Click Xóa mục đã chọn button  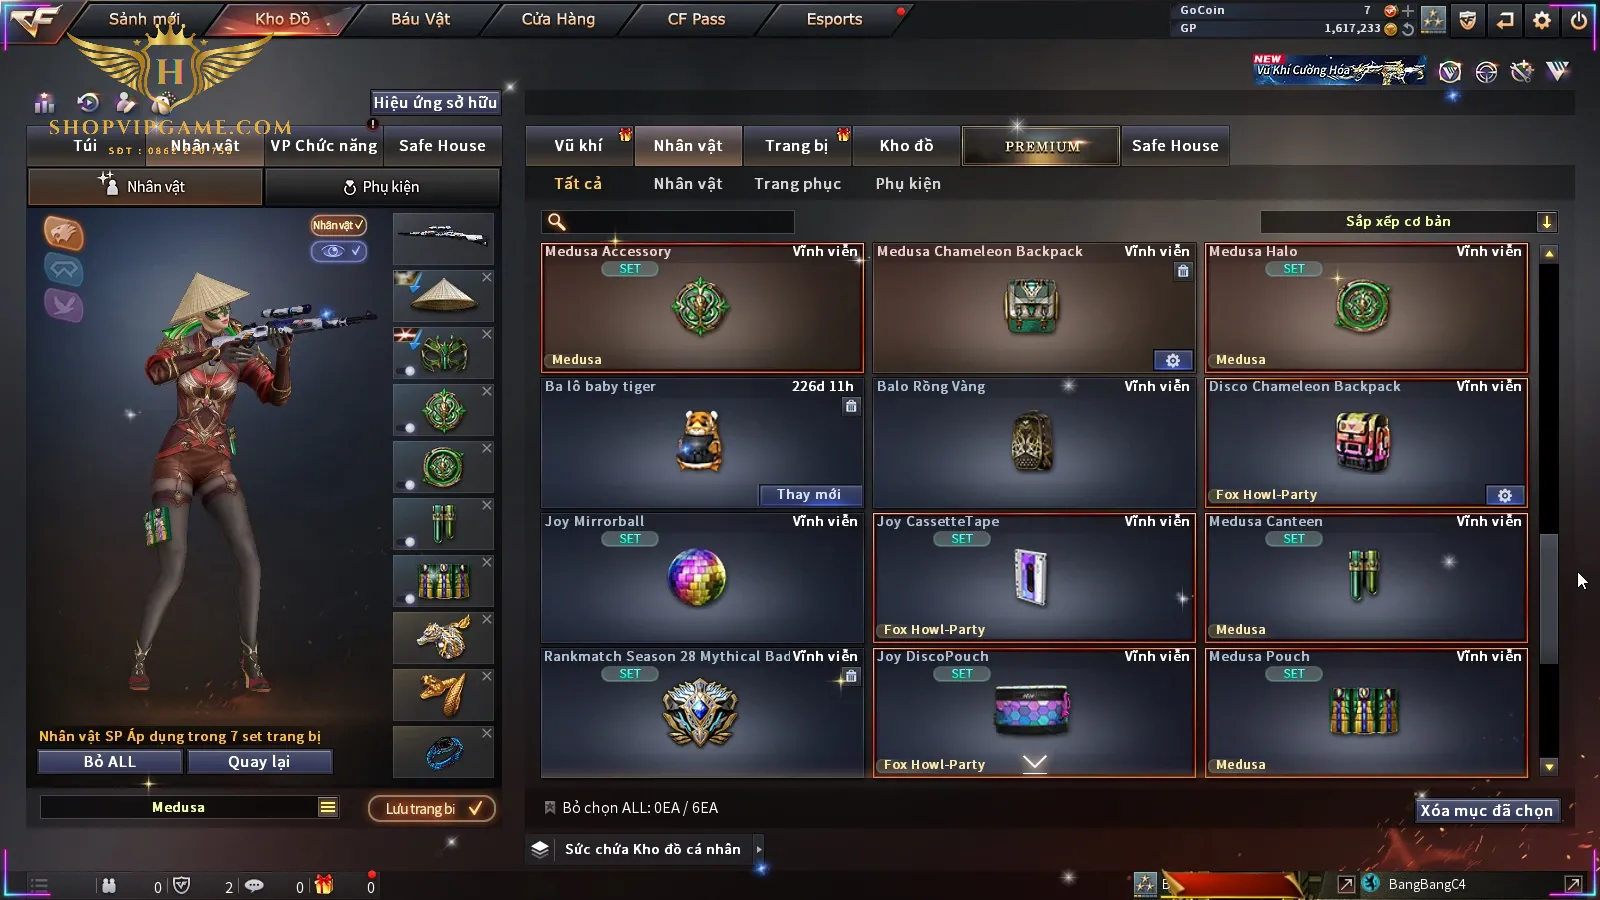click(1487, 810)
